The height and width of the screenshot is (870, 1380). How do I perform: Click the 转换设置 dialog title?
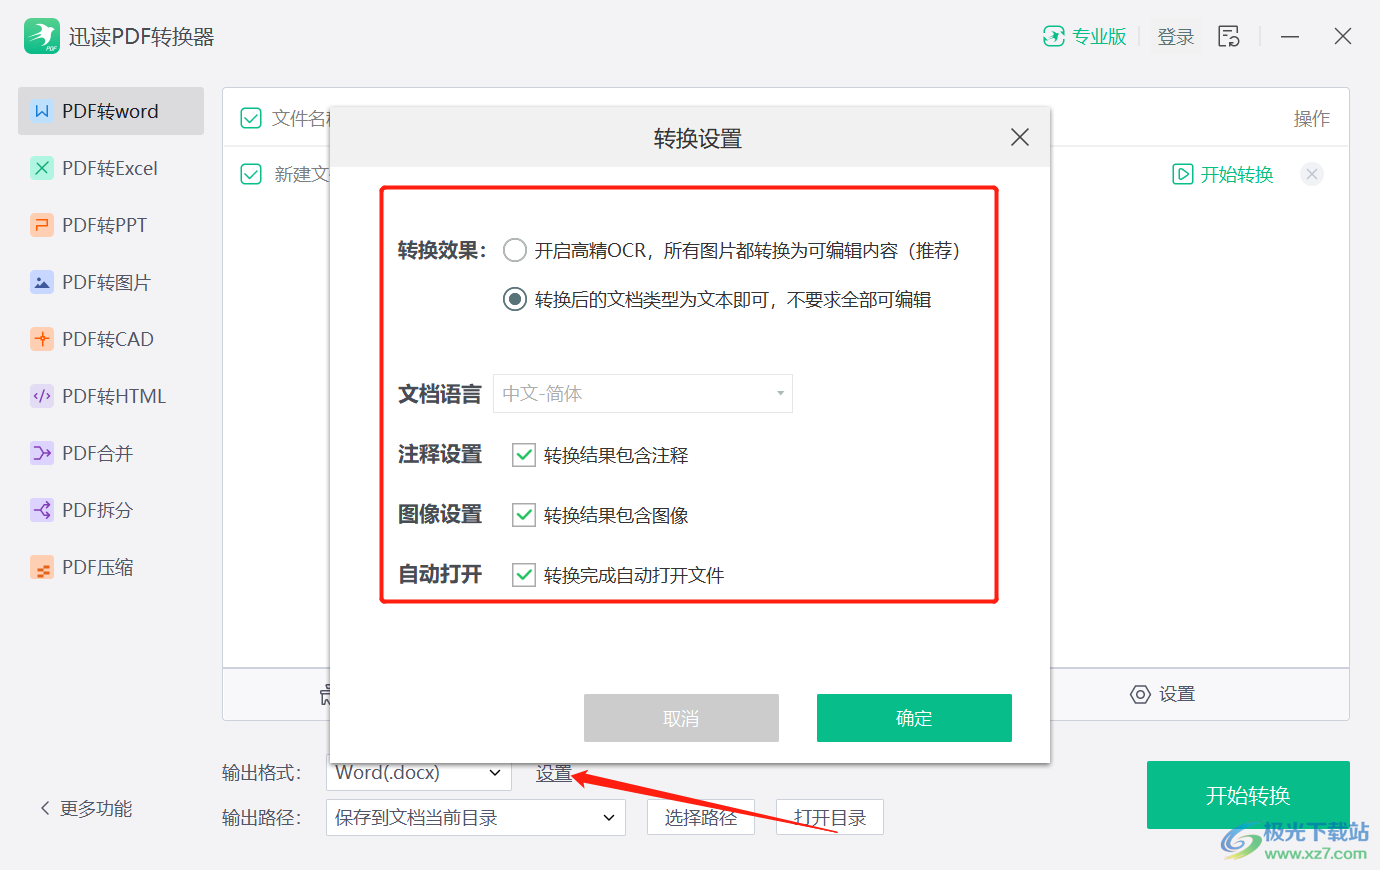(698, 138)
